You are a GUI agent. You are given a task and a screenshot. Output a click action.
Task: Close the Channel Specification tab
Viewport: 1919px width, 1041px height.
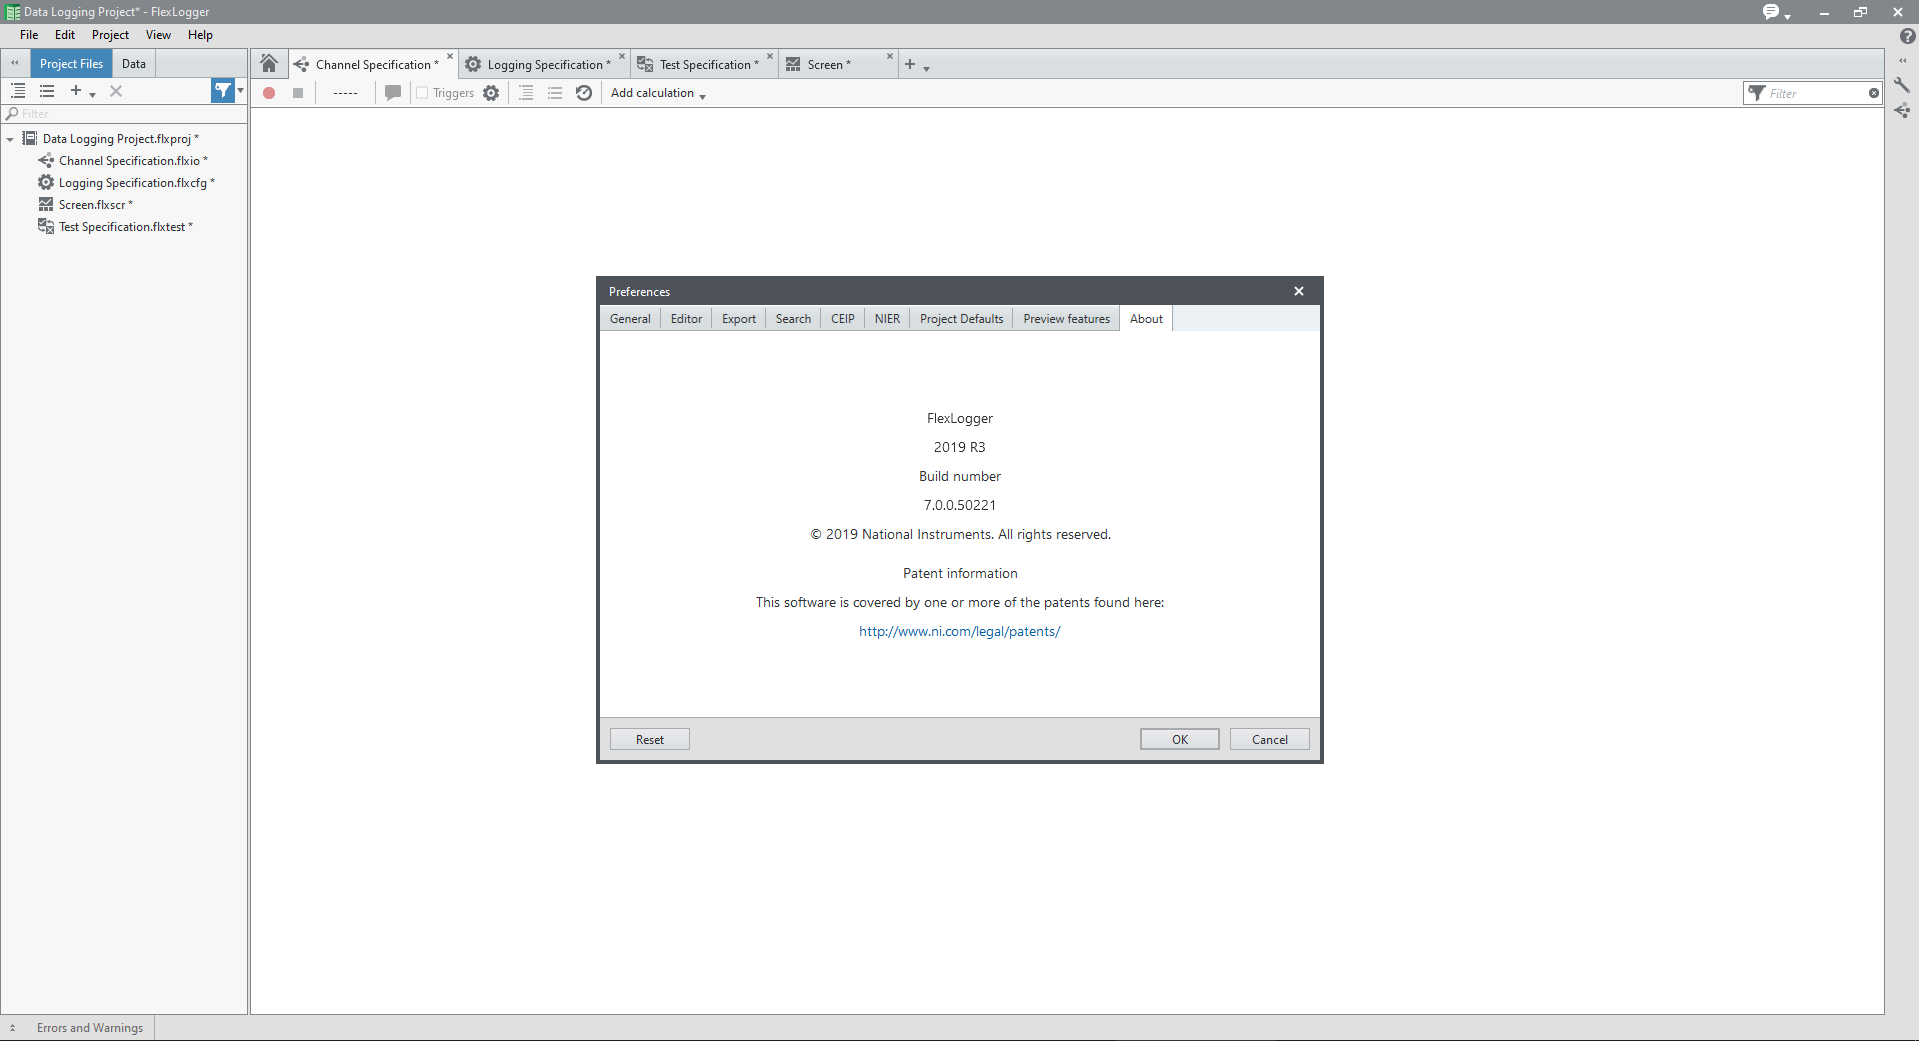click(450, 56)
